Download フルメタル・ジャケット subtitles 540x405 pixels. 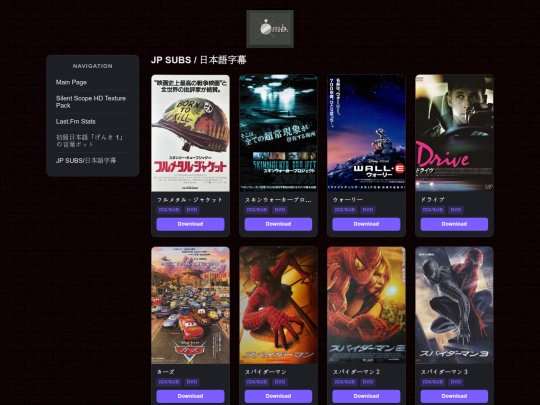190,224
